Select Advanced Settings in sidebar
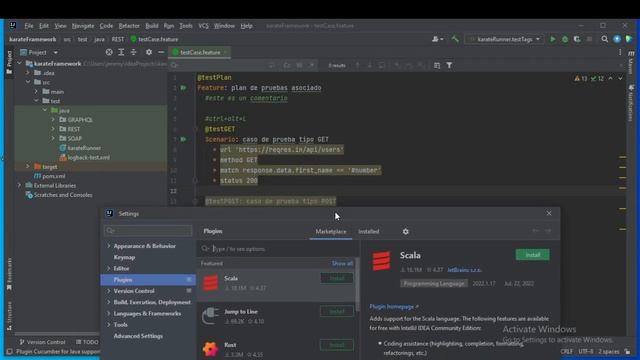This screenshot has width=640, height=360. [138, 336]
